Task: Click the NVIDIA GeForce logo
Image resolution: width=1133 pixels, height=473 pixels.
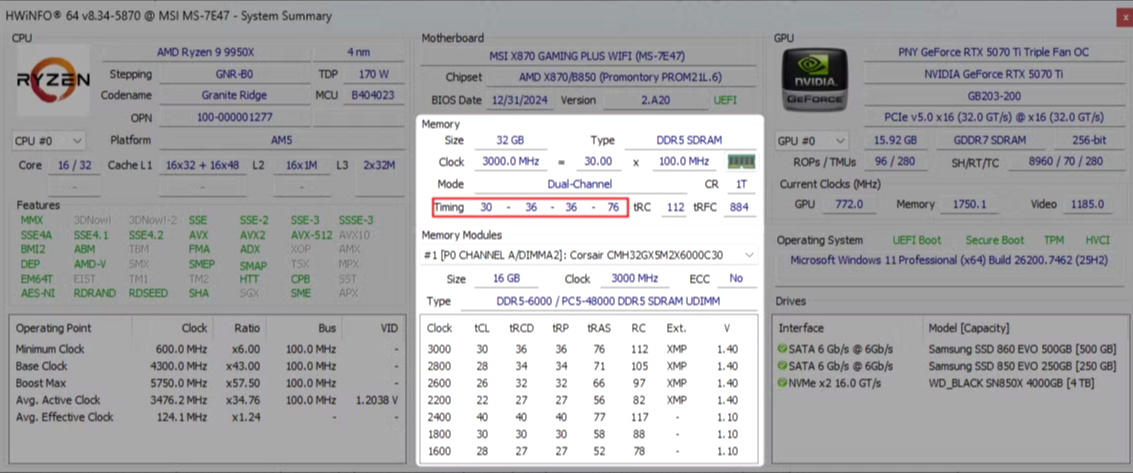Action: [816, 77]
